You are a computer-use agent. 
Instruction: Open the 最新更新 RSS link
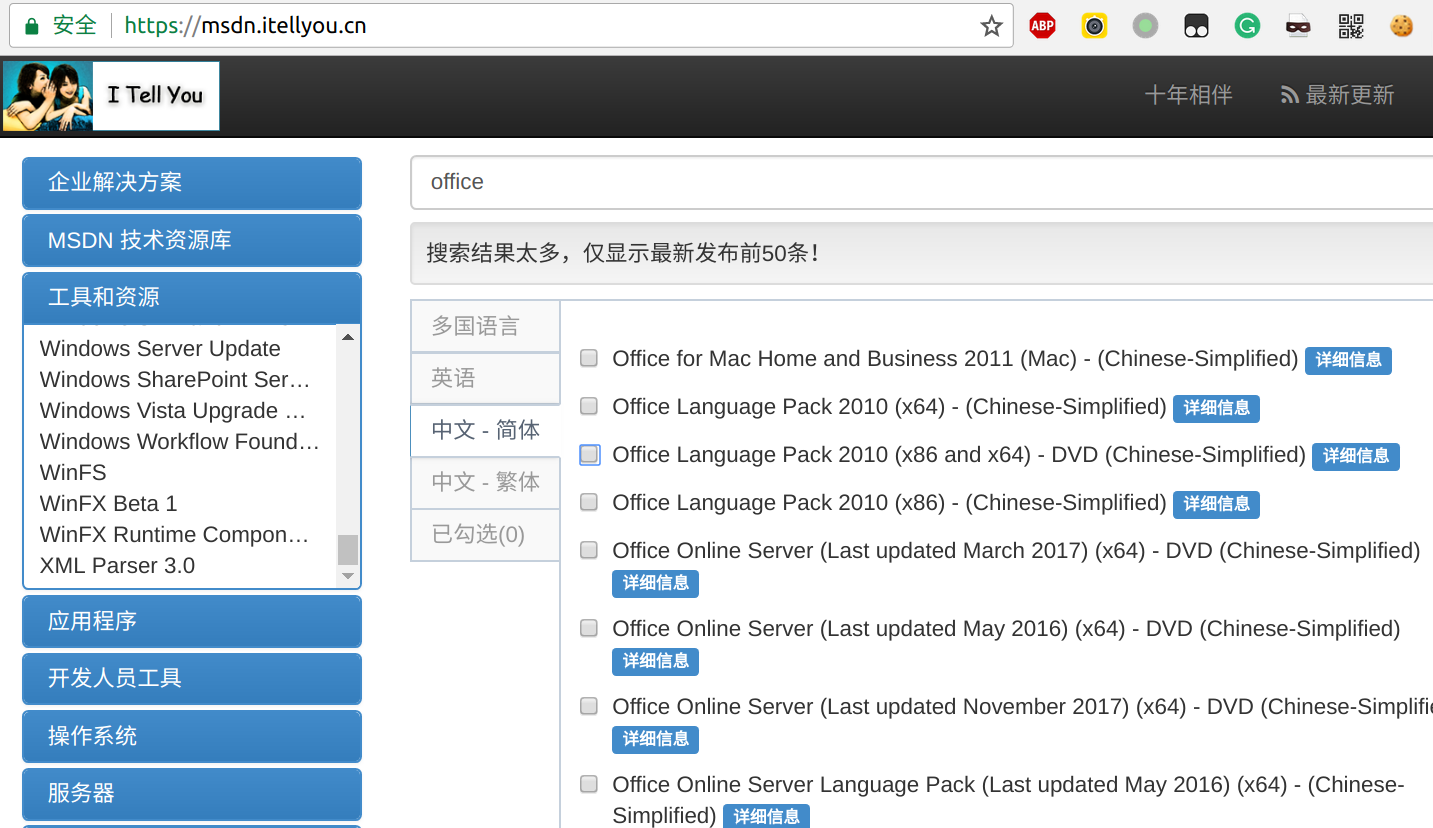click(1337, 95)
